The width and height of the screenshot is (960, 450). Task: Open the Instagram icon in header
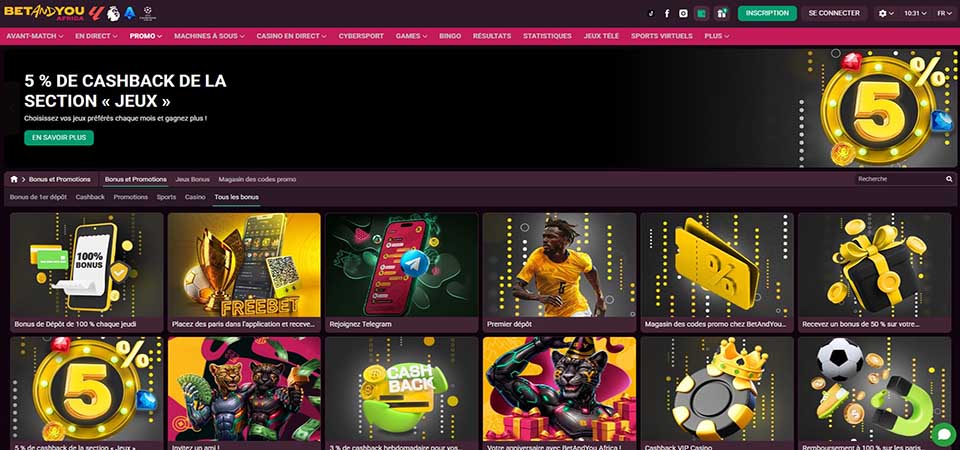[x=683, y=13]
